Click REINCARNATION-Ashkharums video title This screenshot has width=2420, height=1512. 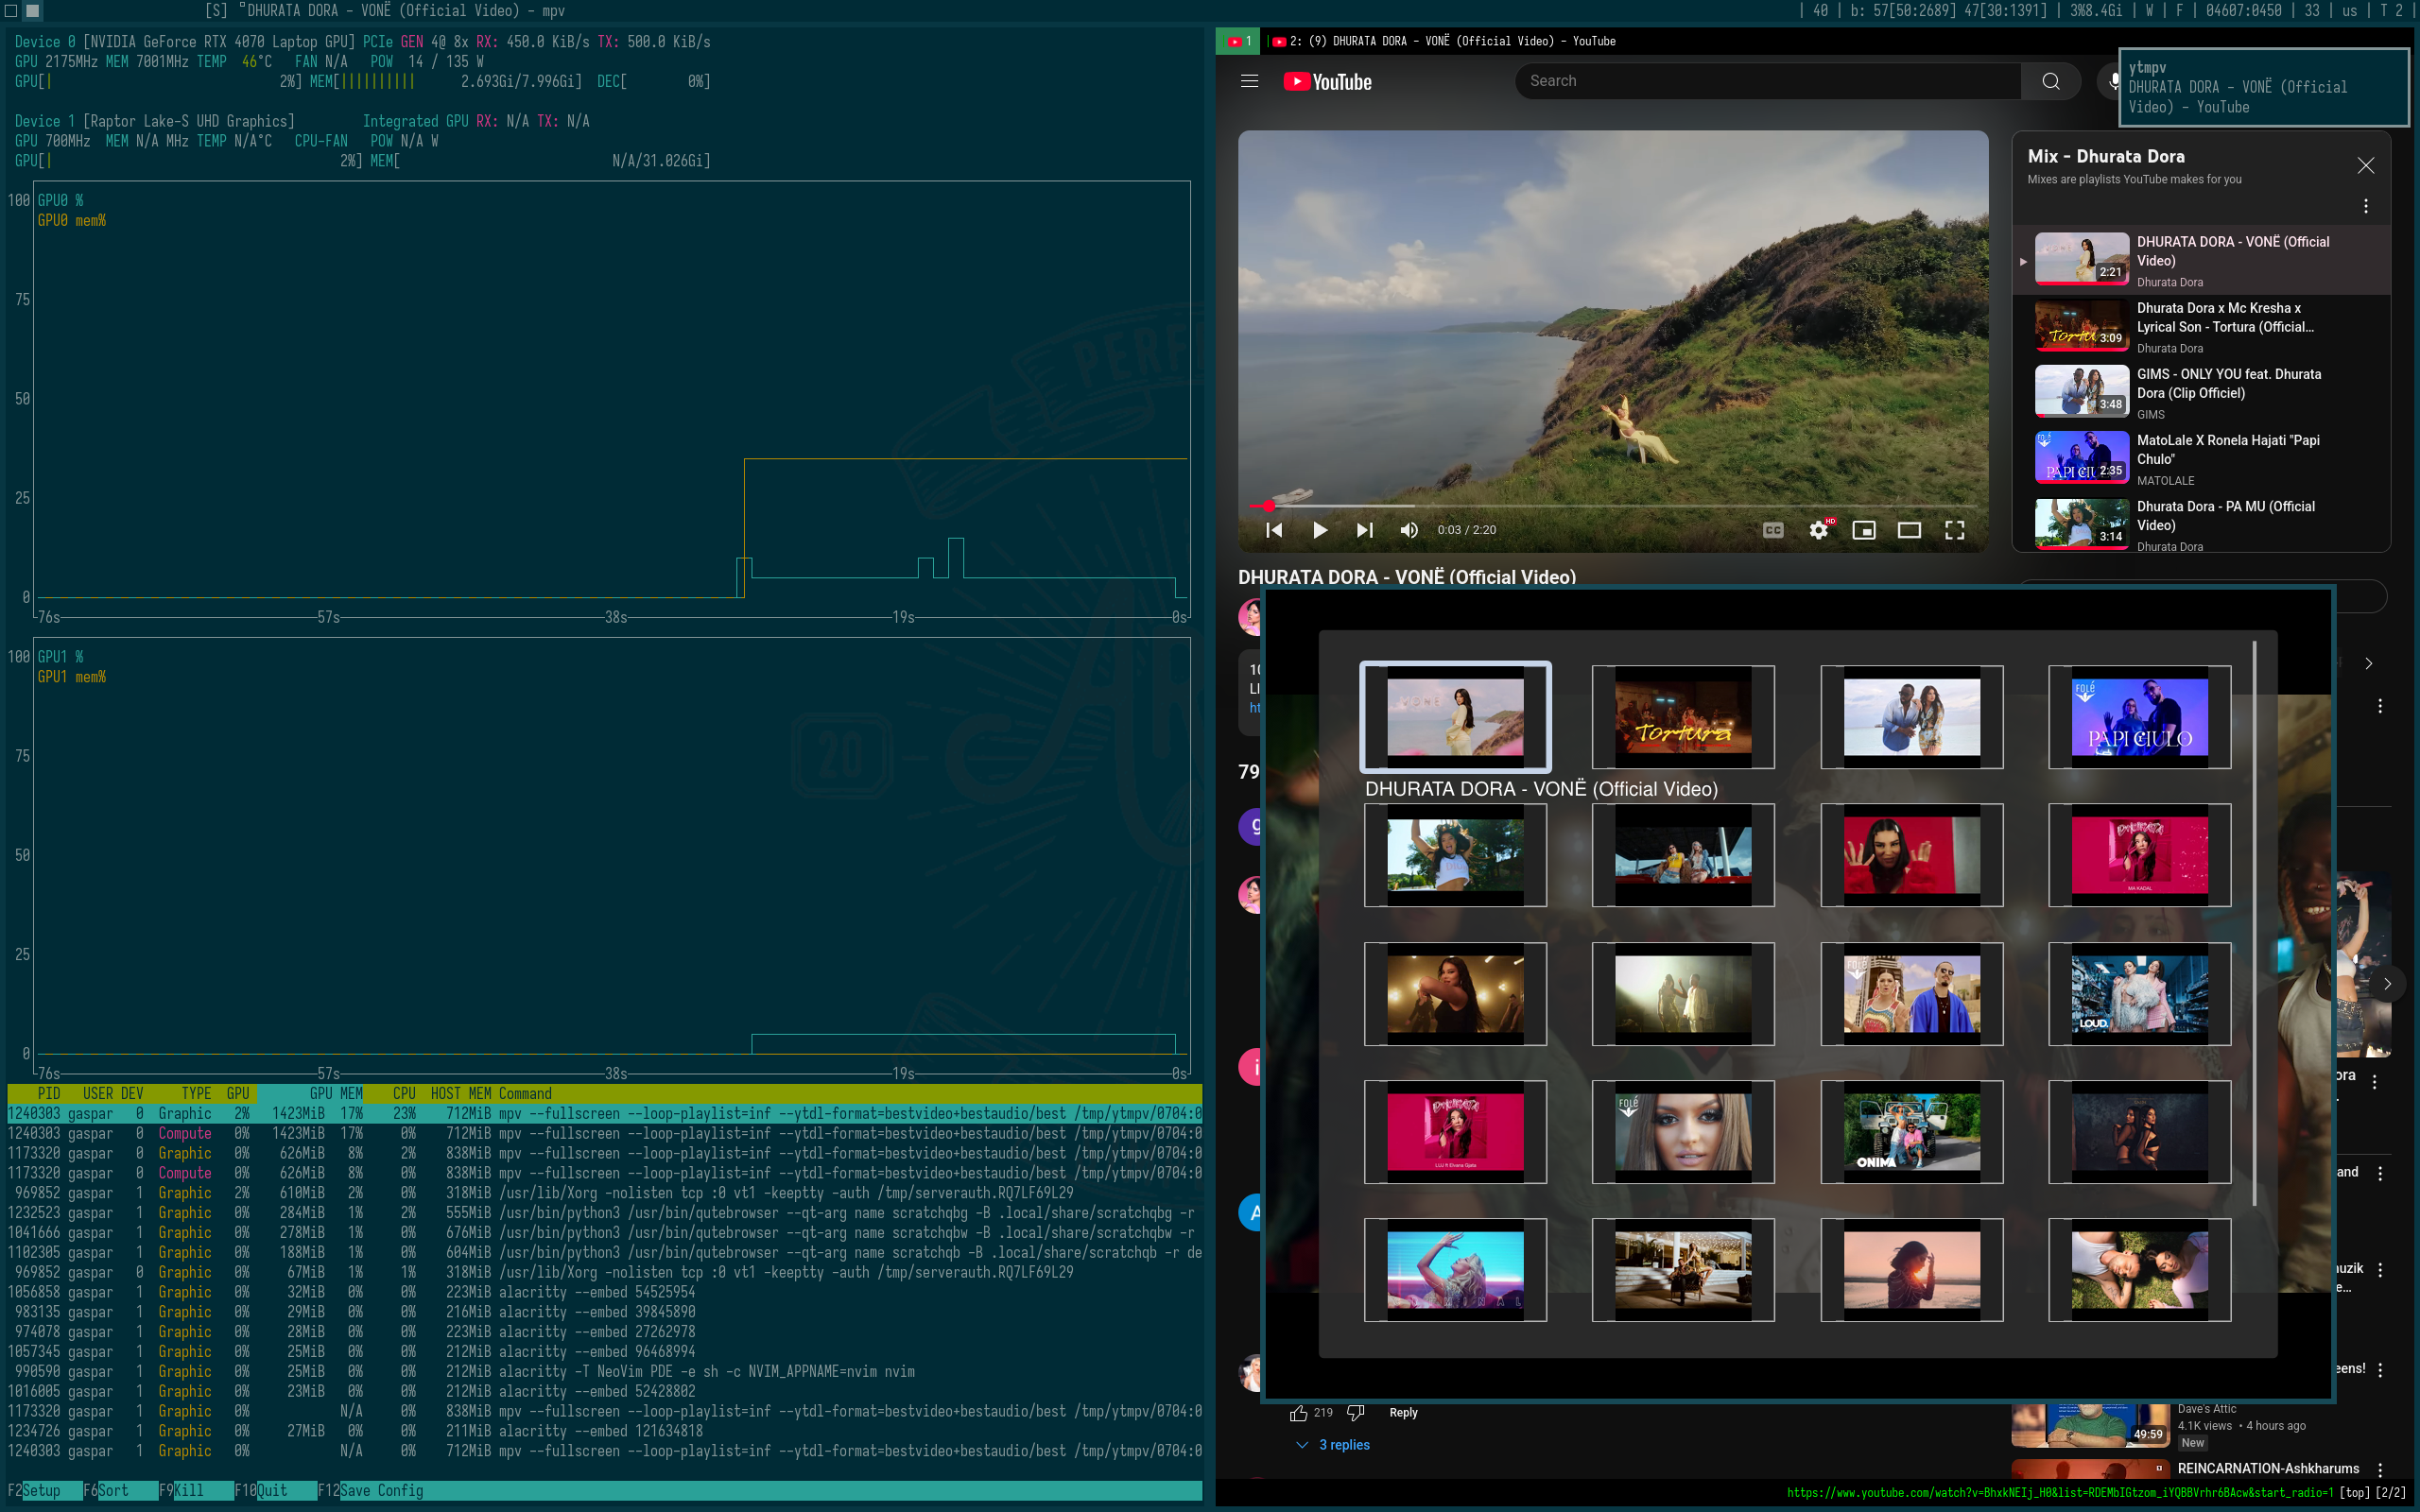click(2268, 1469)
